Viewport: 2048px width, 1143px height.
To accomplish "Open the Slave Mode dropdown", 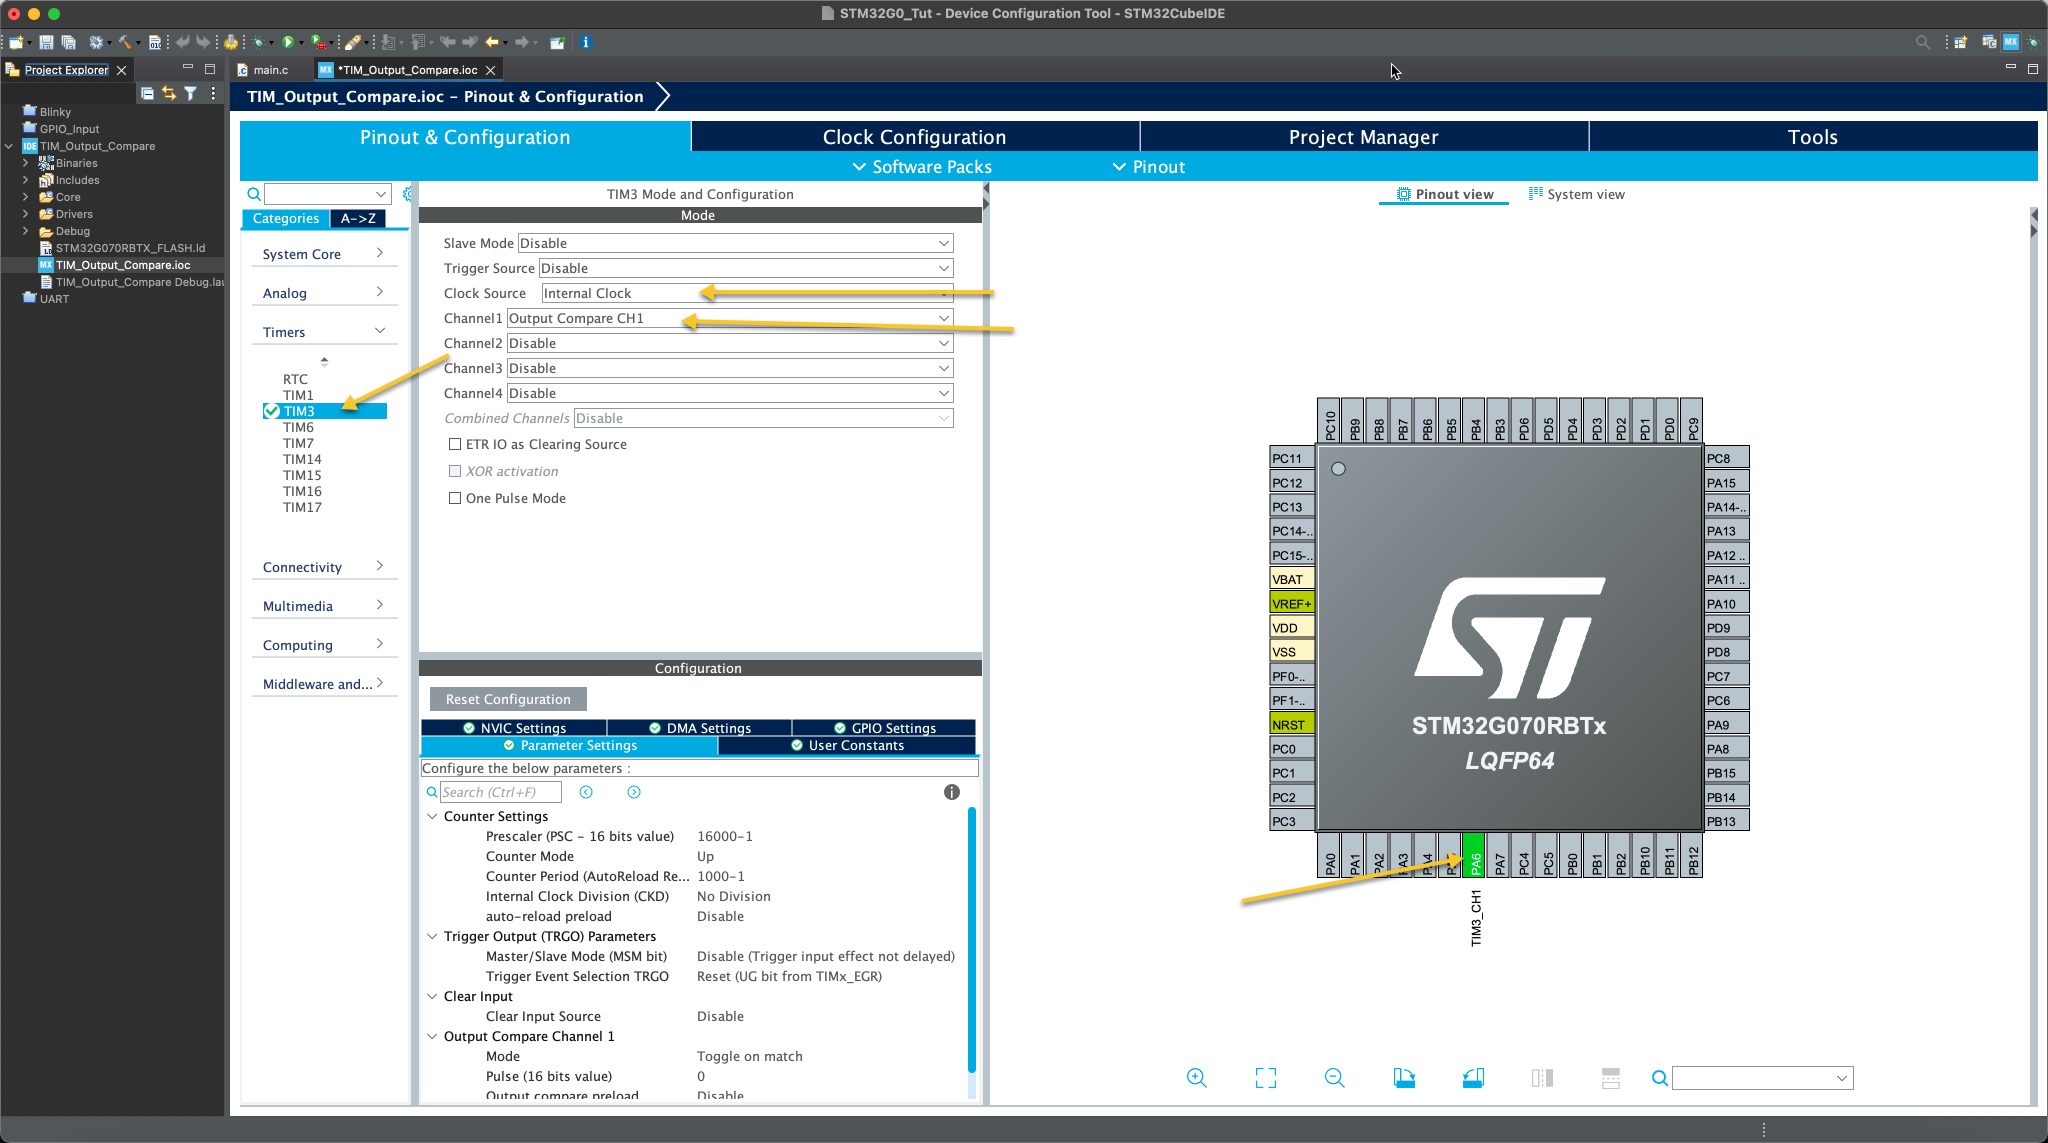I will [941, 243].
